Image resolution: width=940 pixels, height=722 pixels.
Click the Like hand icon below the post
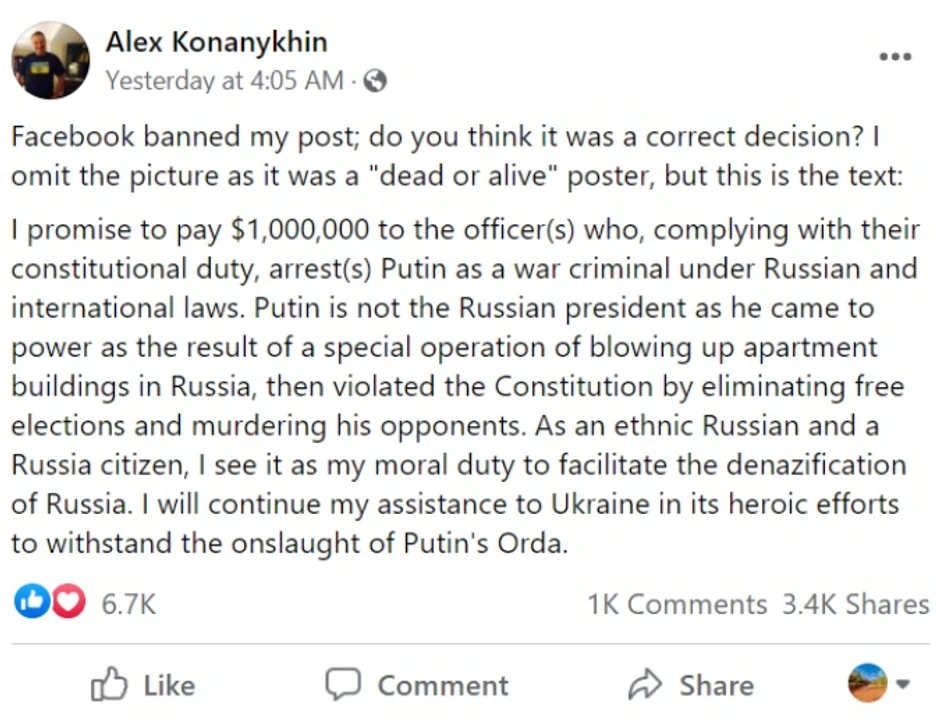[x=110, y=684]
